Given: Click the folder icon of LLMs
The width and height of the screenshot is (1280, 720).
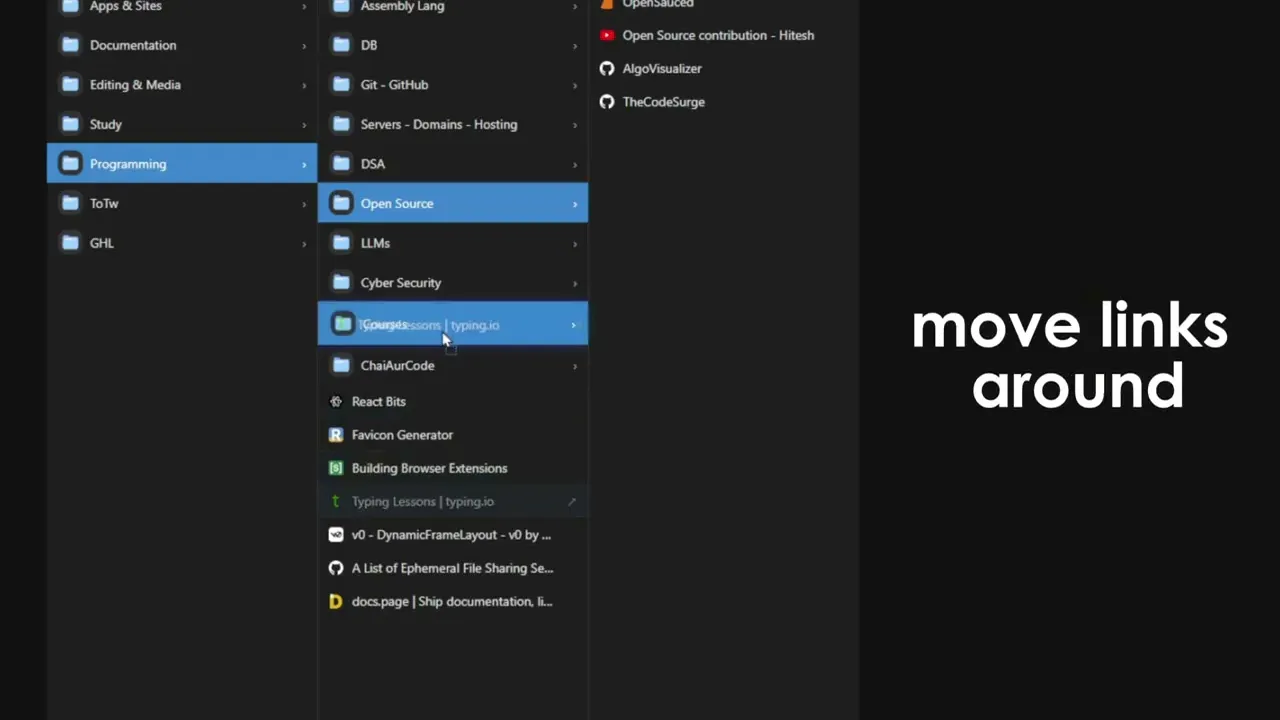Looking at the screenshot, I should tap(341, 243).
